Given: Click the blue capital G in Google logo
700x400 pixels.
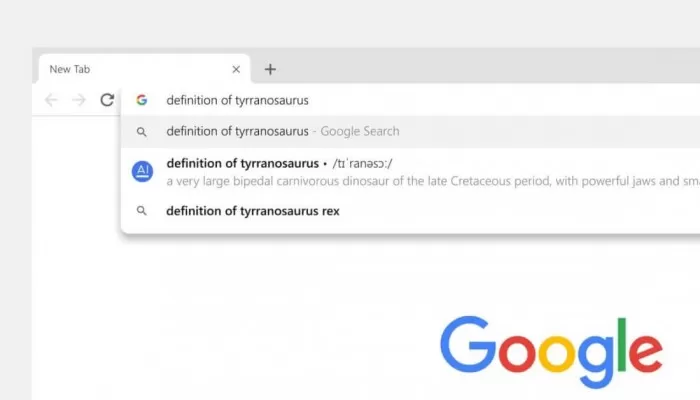Looking at the screenshot, I should 468,344.
